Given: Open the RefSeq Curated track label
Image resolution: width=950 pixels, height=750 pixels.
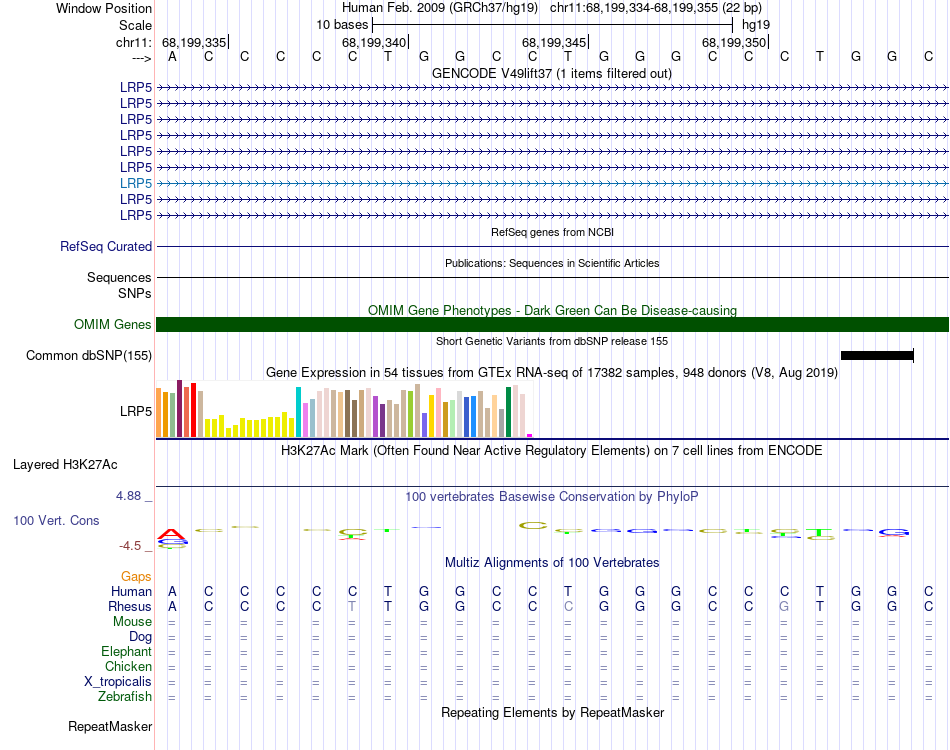Looking at the screenshot, I should [x=106, y=247].
